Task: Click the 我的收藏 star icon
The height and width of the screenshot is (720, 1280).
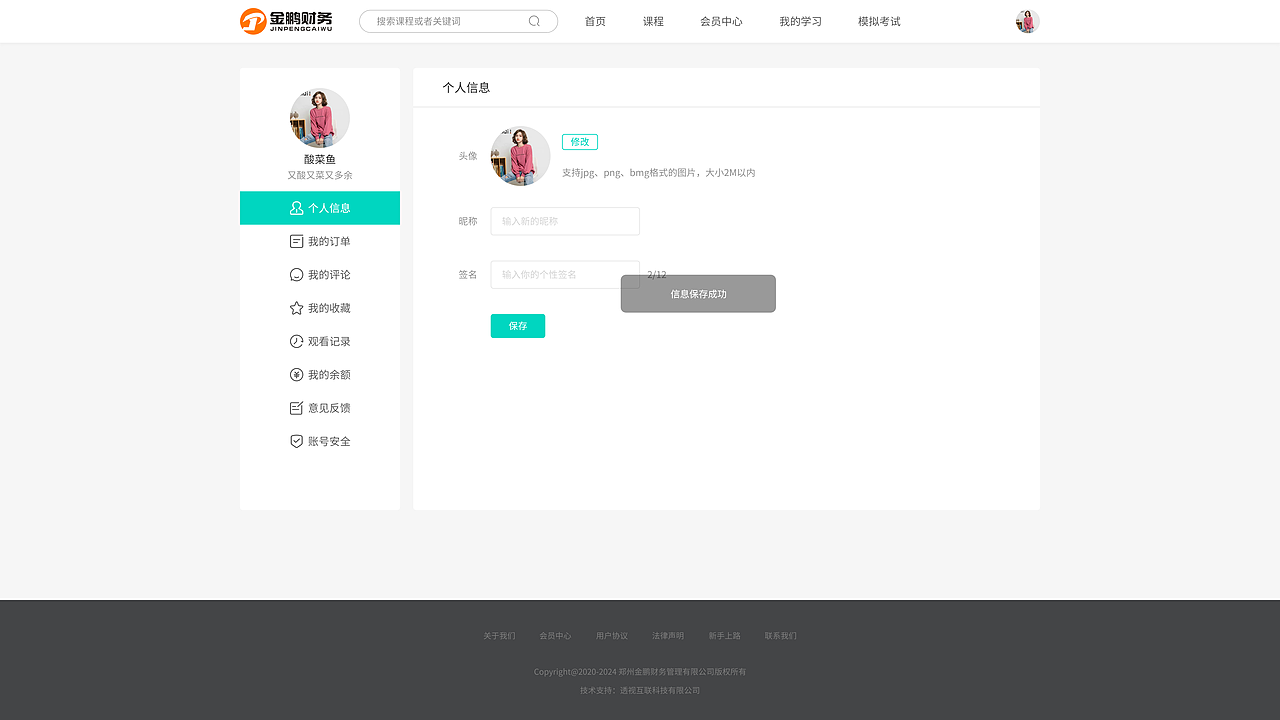Action: (x=296, y=308)
